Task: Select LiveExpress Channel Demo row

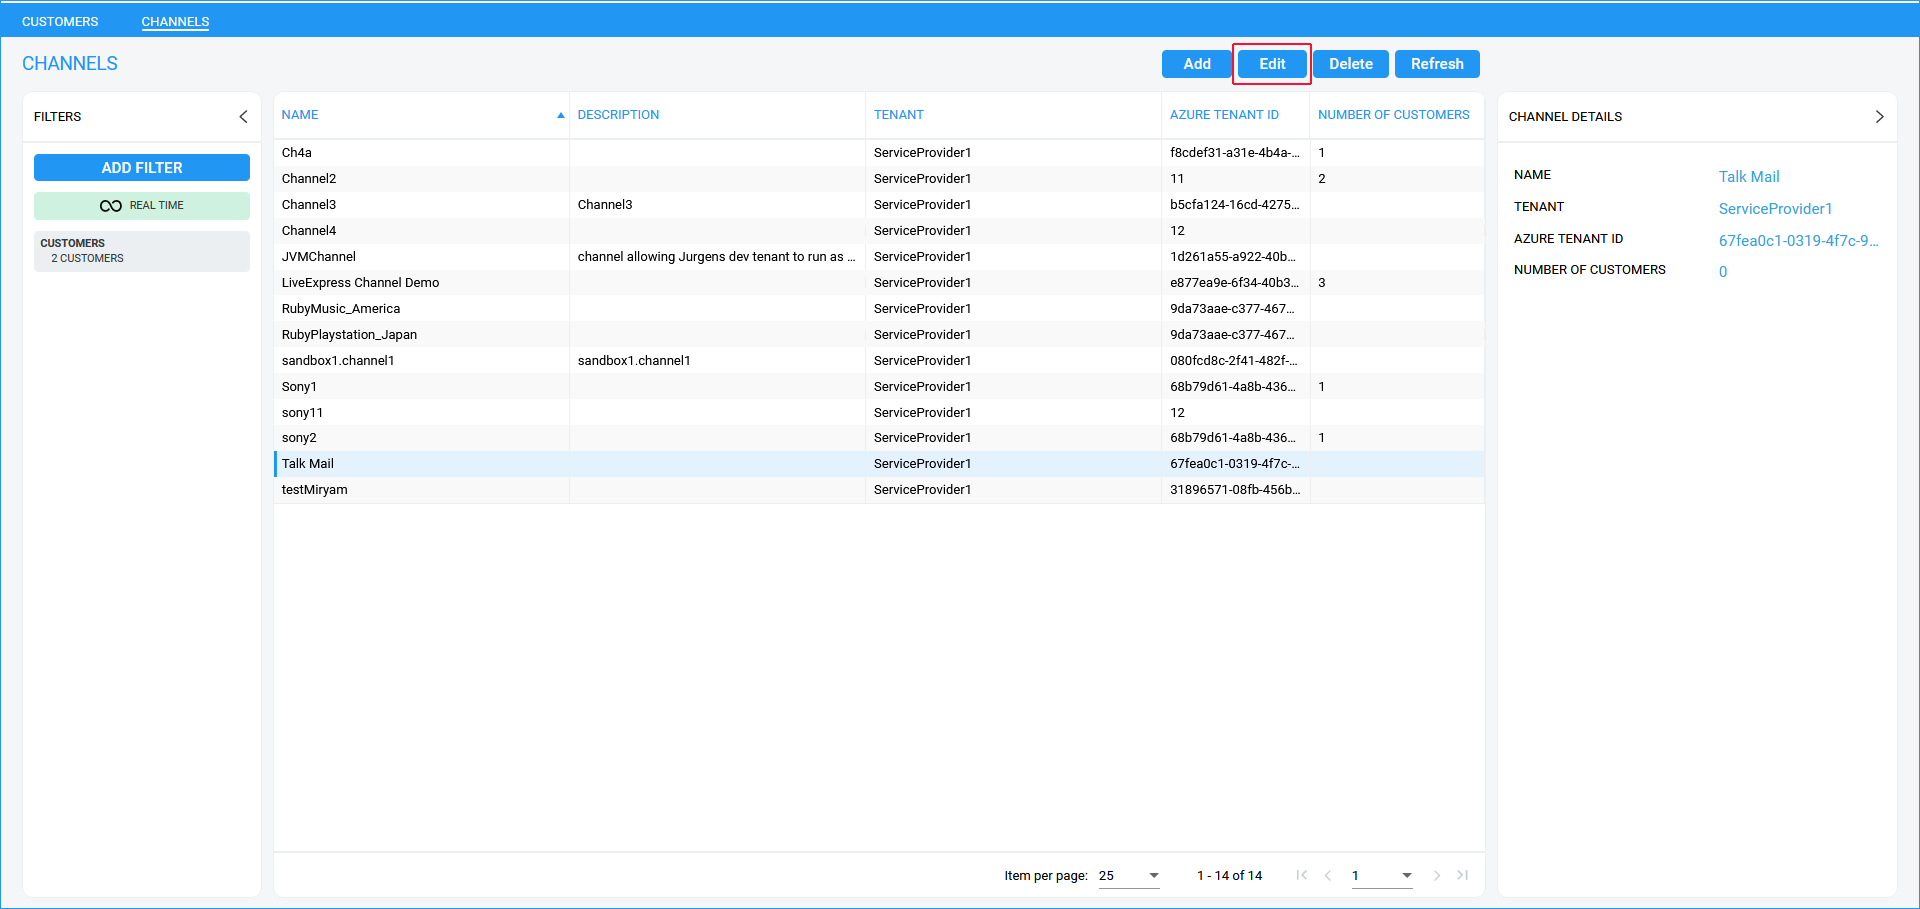Action: [x=879, y=283]
